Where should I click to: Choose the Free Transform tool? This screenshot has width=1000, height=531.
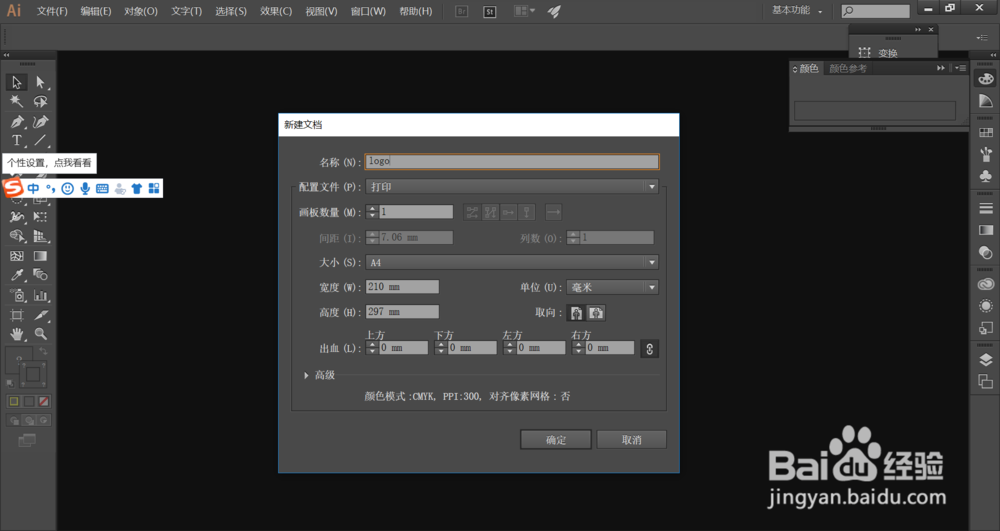(x=41, y=217)
